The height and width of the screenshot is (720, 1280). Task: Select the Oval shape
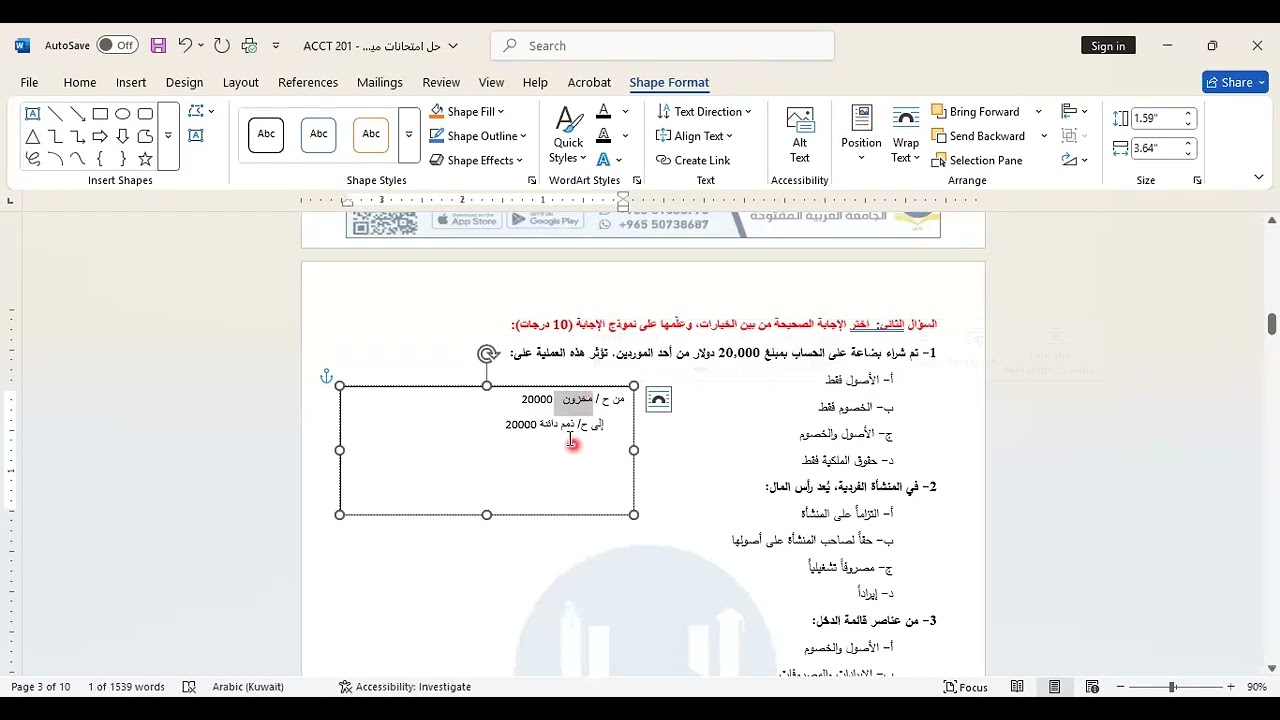coord(123,114)
